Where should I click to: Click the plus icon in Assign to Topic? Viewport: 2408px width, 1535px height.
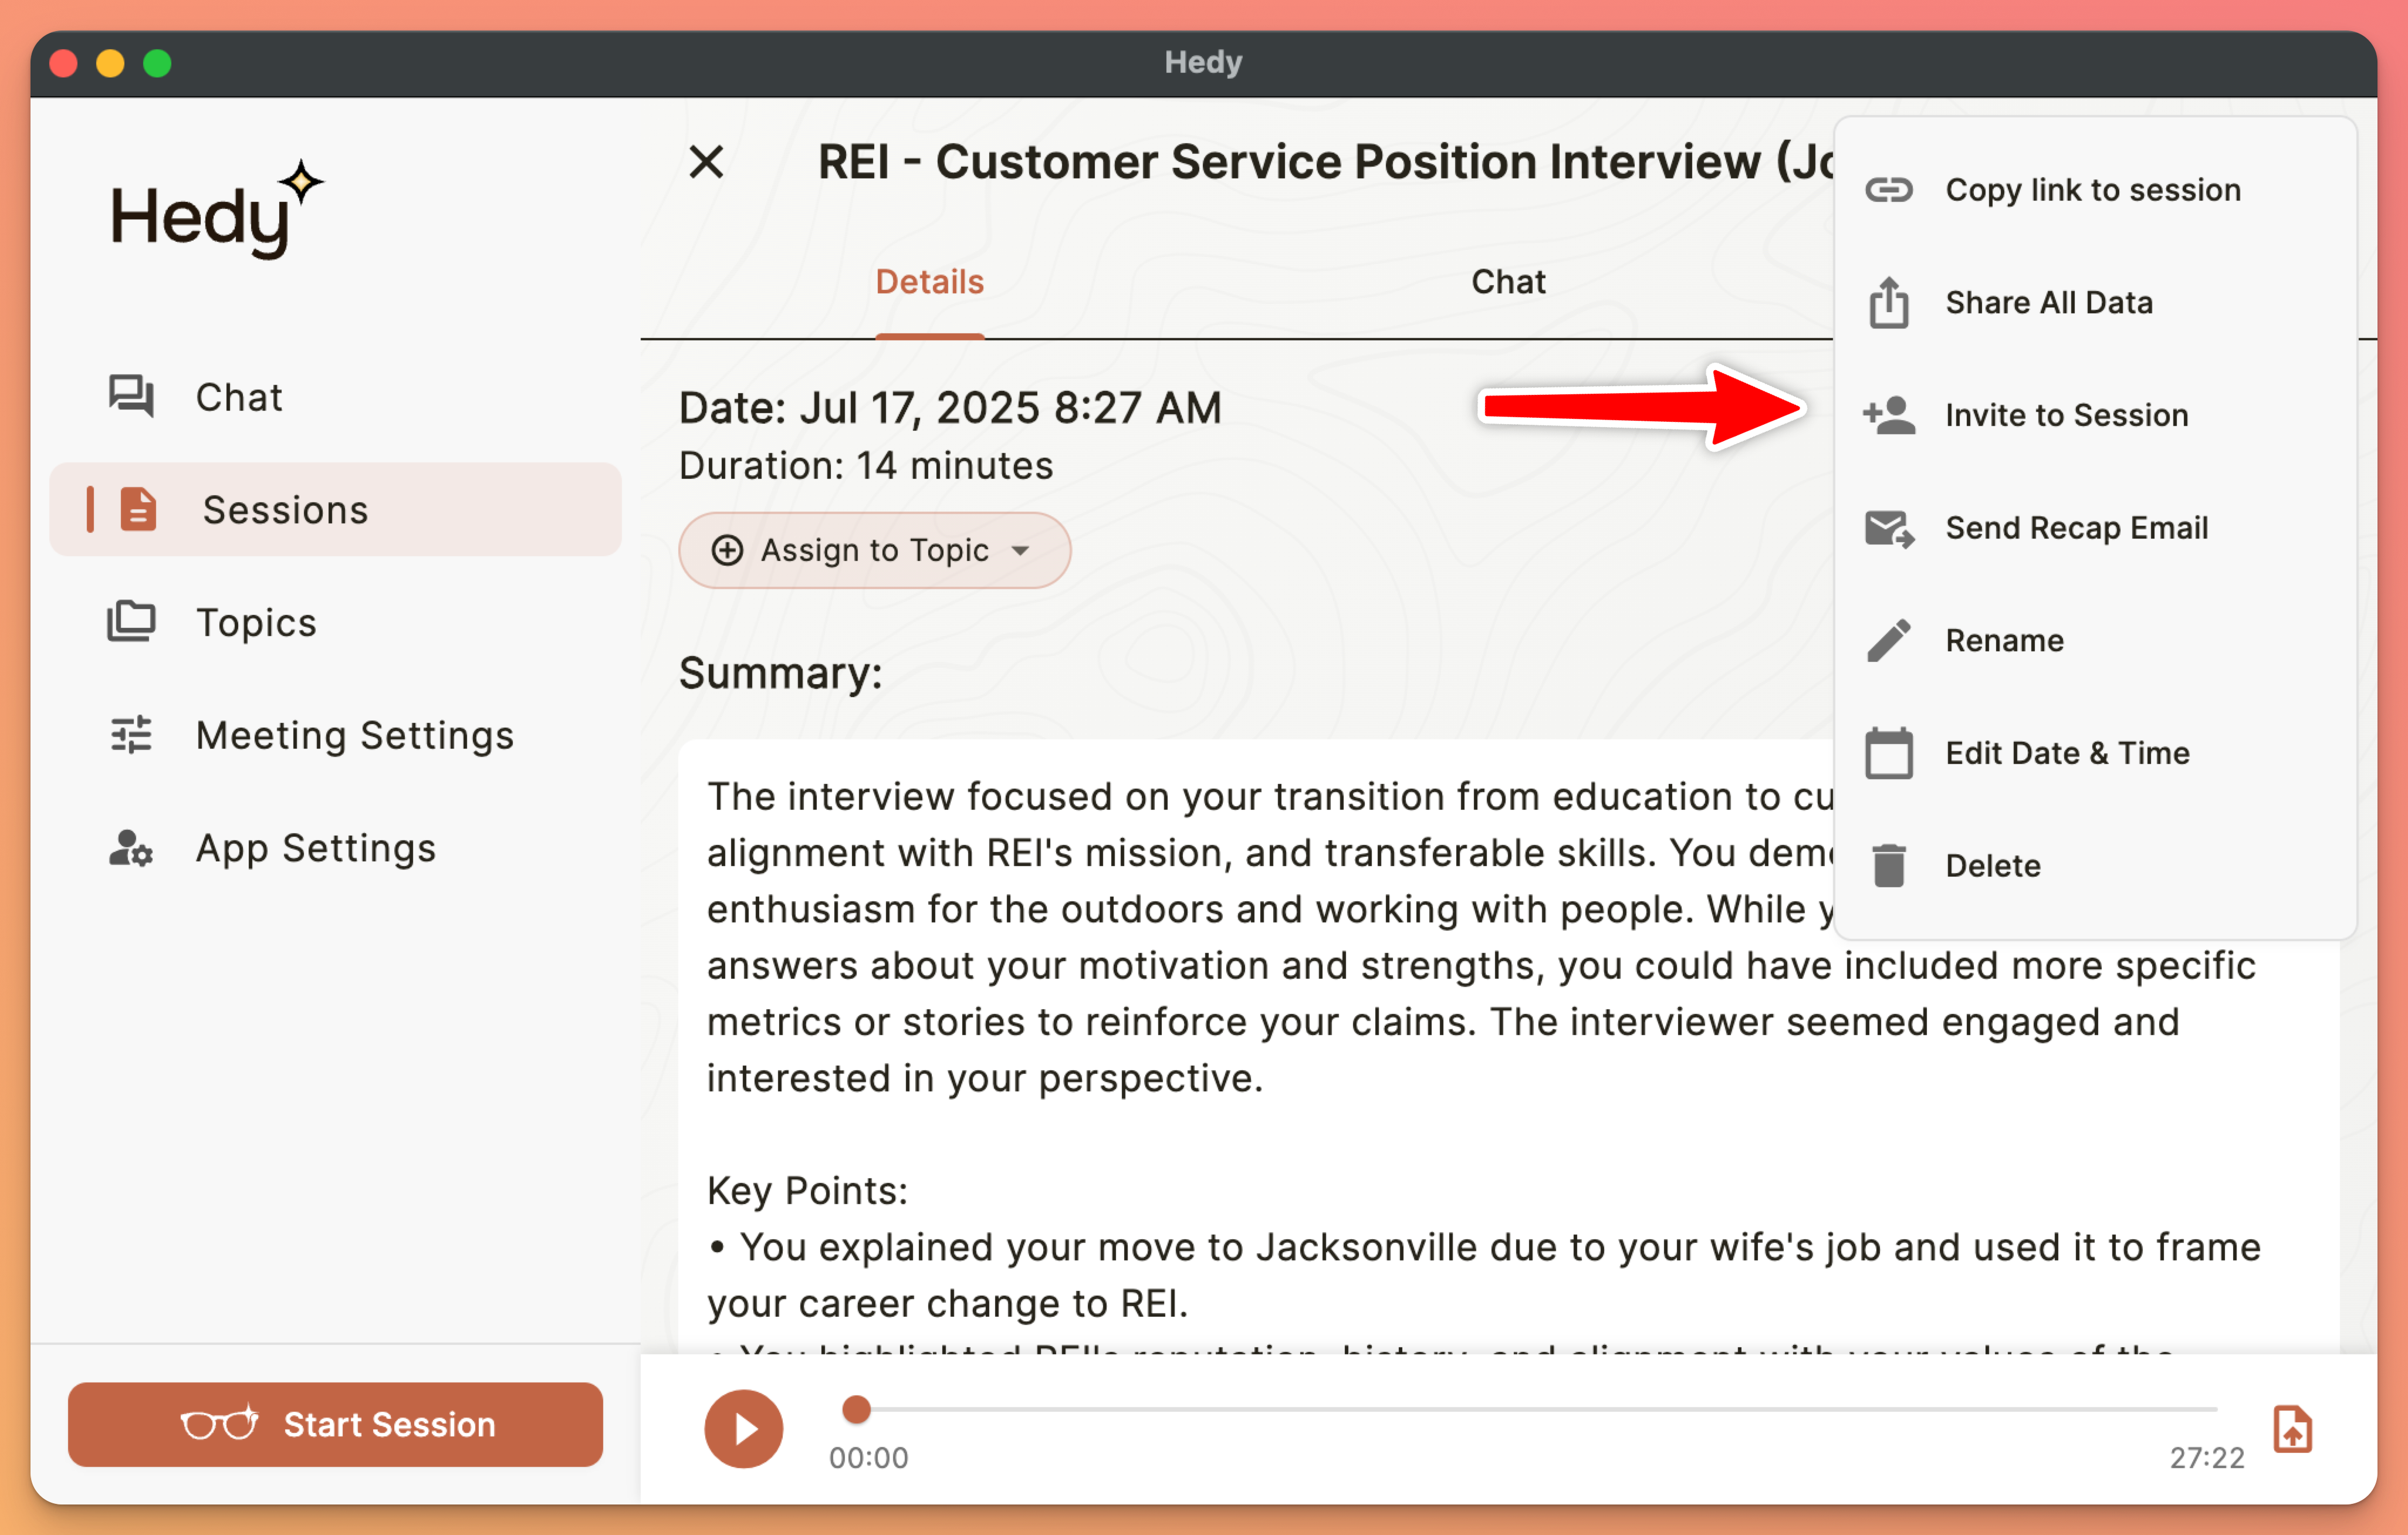pos(727,550)
